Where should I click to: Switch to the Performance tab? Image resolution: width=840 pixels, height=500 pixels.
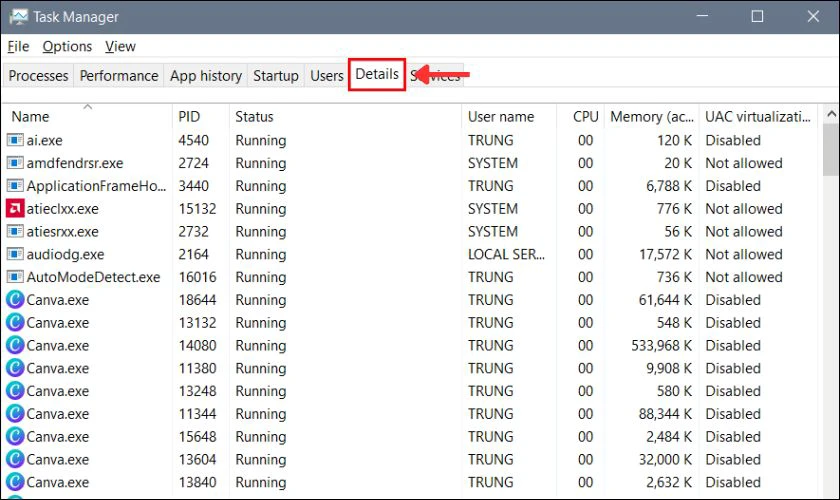click(x=119, y=76)
